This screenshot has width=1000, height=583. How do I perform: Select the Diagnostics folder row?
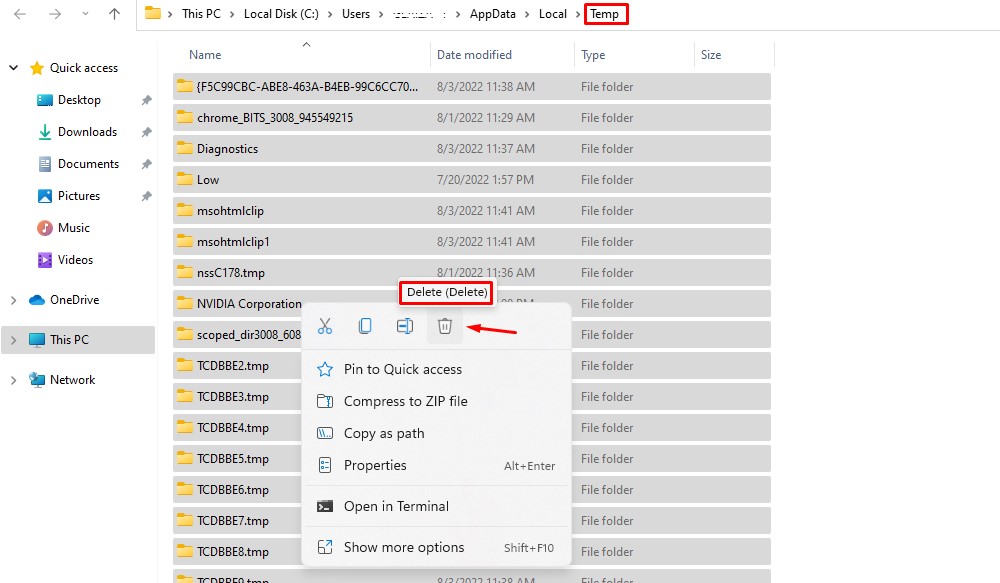coord(227,149)
